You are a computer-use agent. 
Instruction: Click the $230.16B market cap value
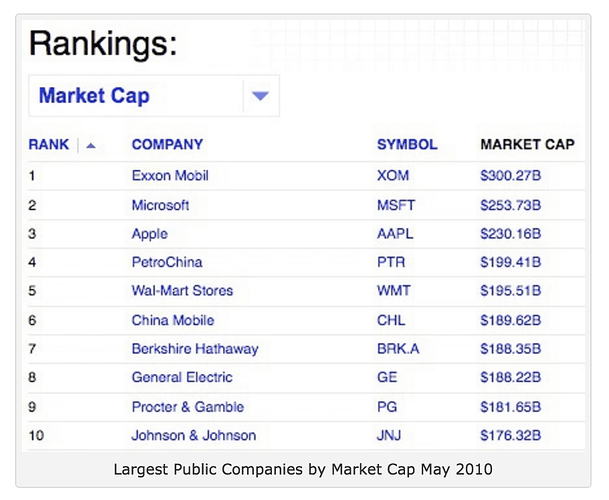pos(510,234)
